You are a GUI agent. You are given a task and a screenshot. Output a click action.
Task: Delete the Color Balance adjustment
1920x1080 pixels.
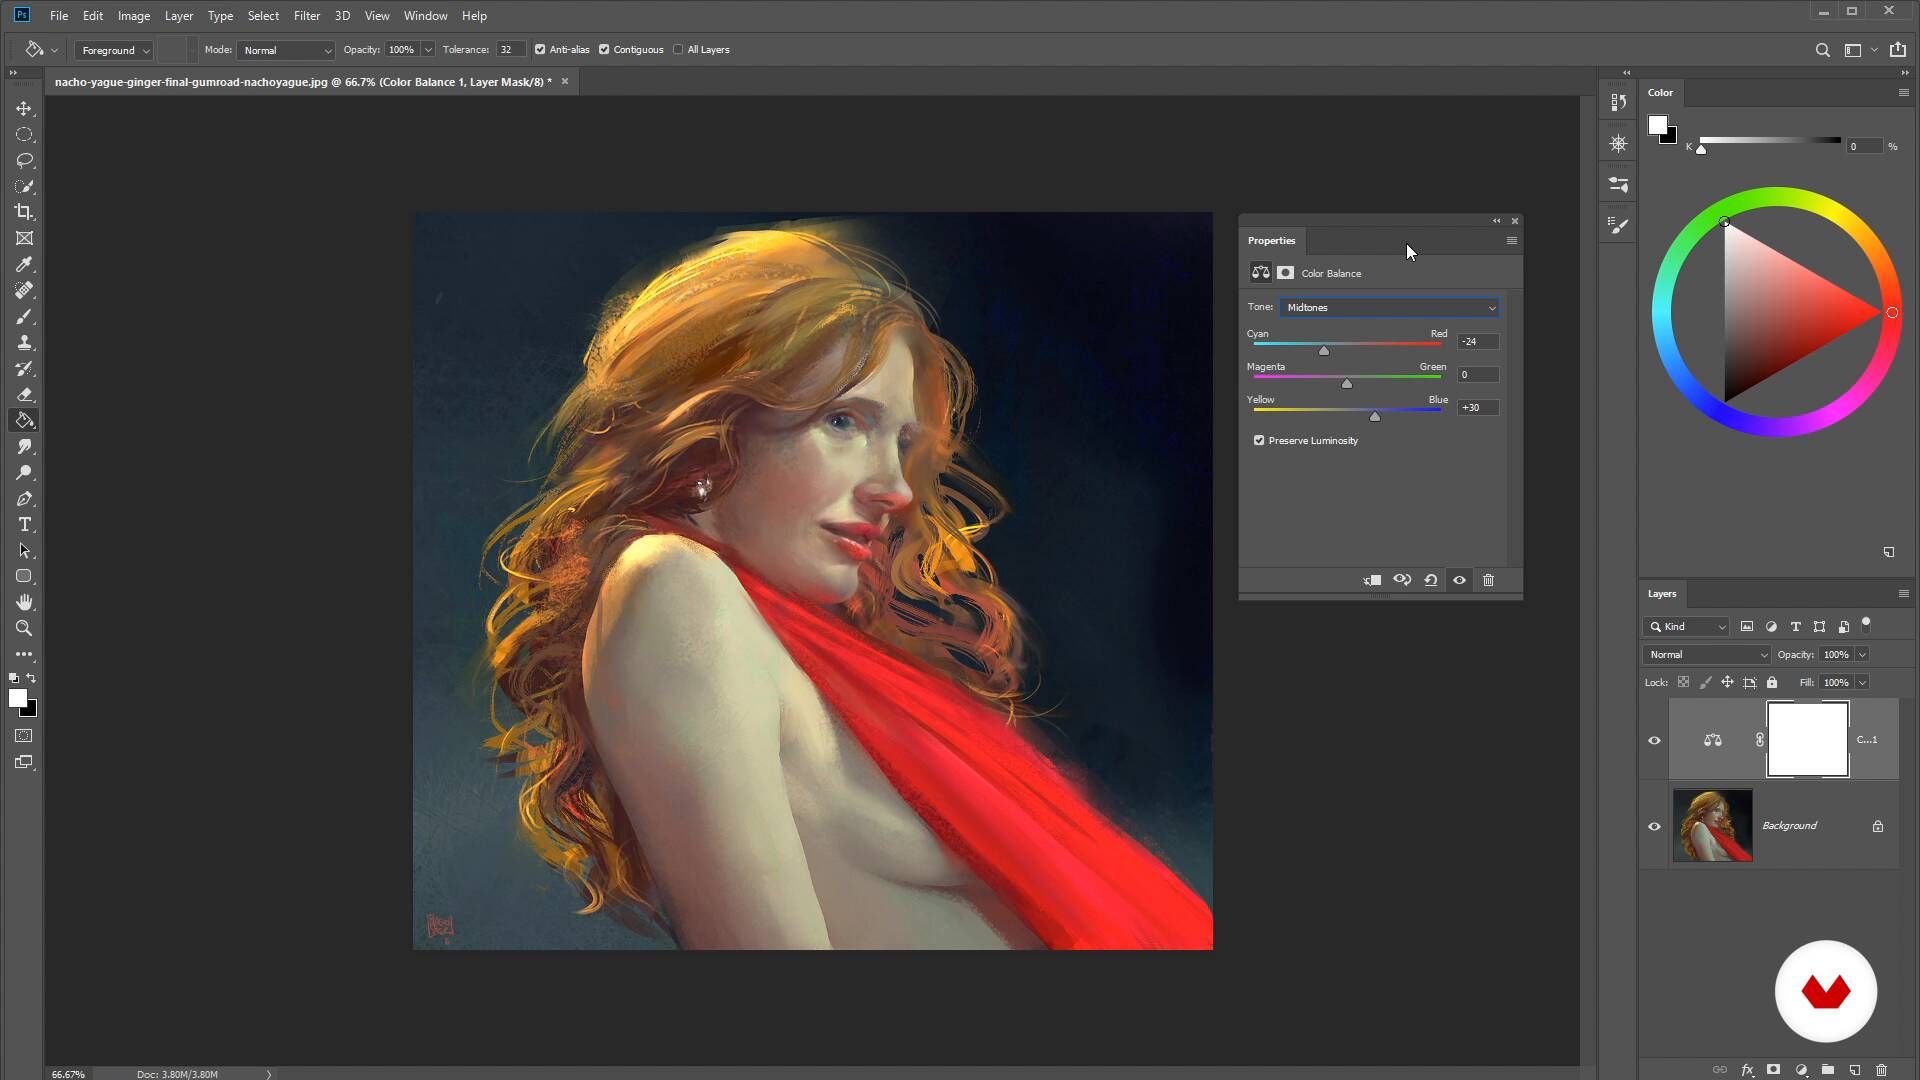tap(1488, 580)
